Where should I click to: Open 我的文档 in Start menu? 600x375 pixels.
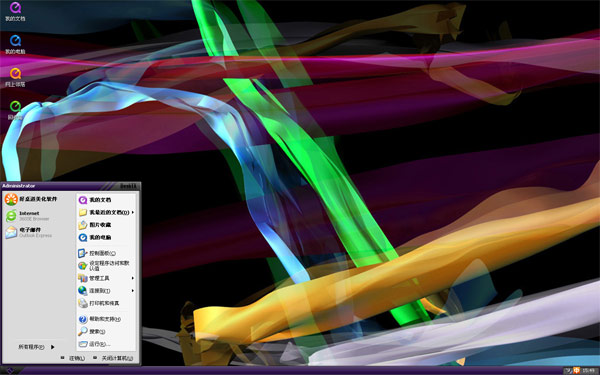(x=106, y=200)
